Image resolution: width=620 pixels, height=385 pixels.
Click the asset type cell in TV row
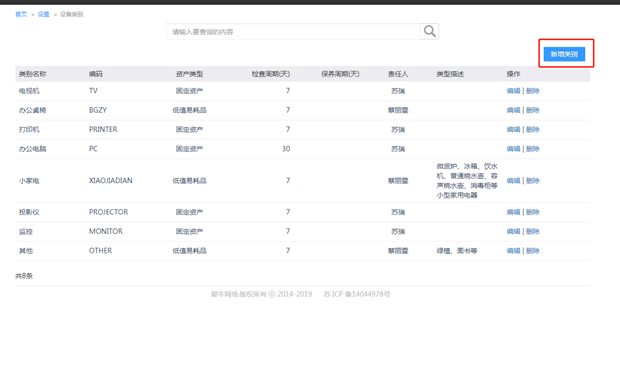pos(189,91)
